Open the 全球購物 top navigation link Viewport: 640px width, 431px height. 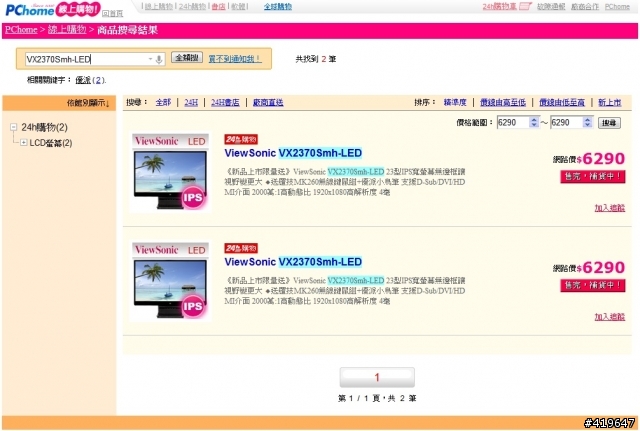pyautogui.click(x=278, y=7)
